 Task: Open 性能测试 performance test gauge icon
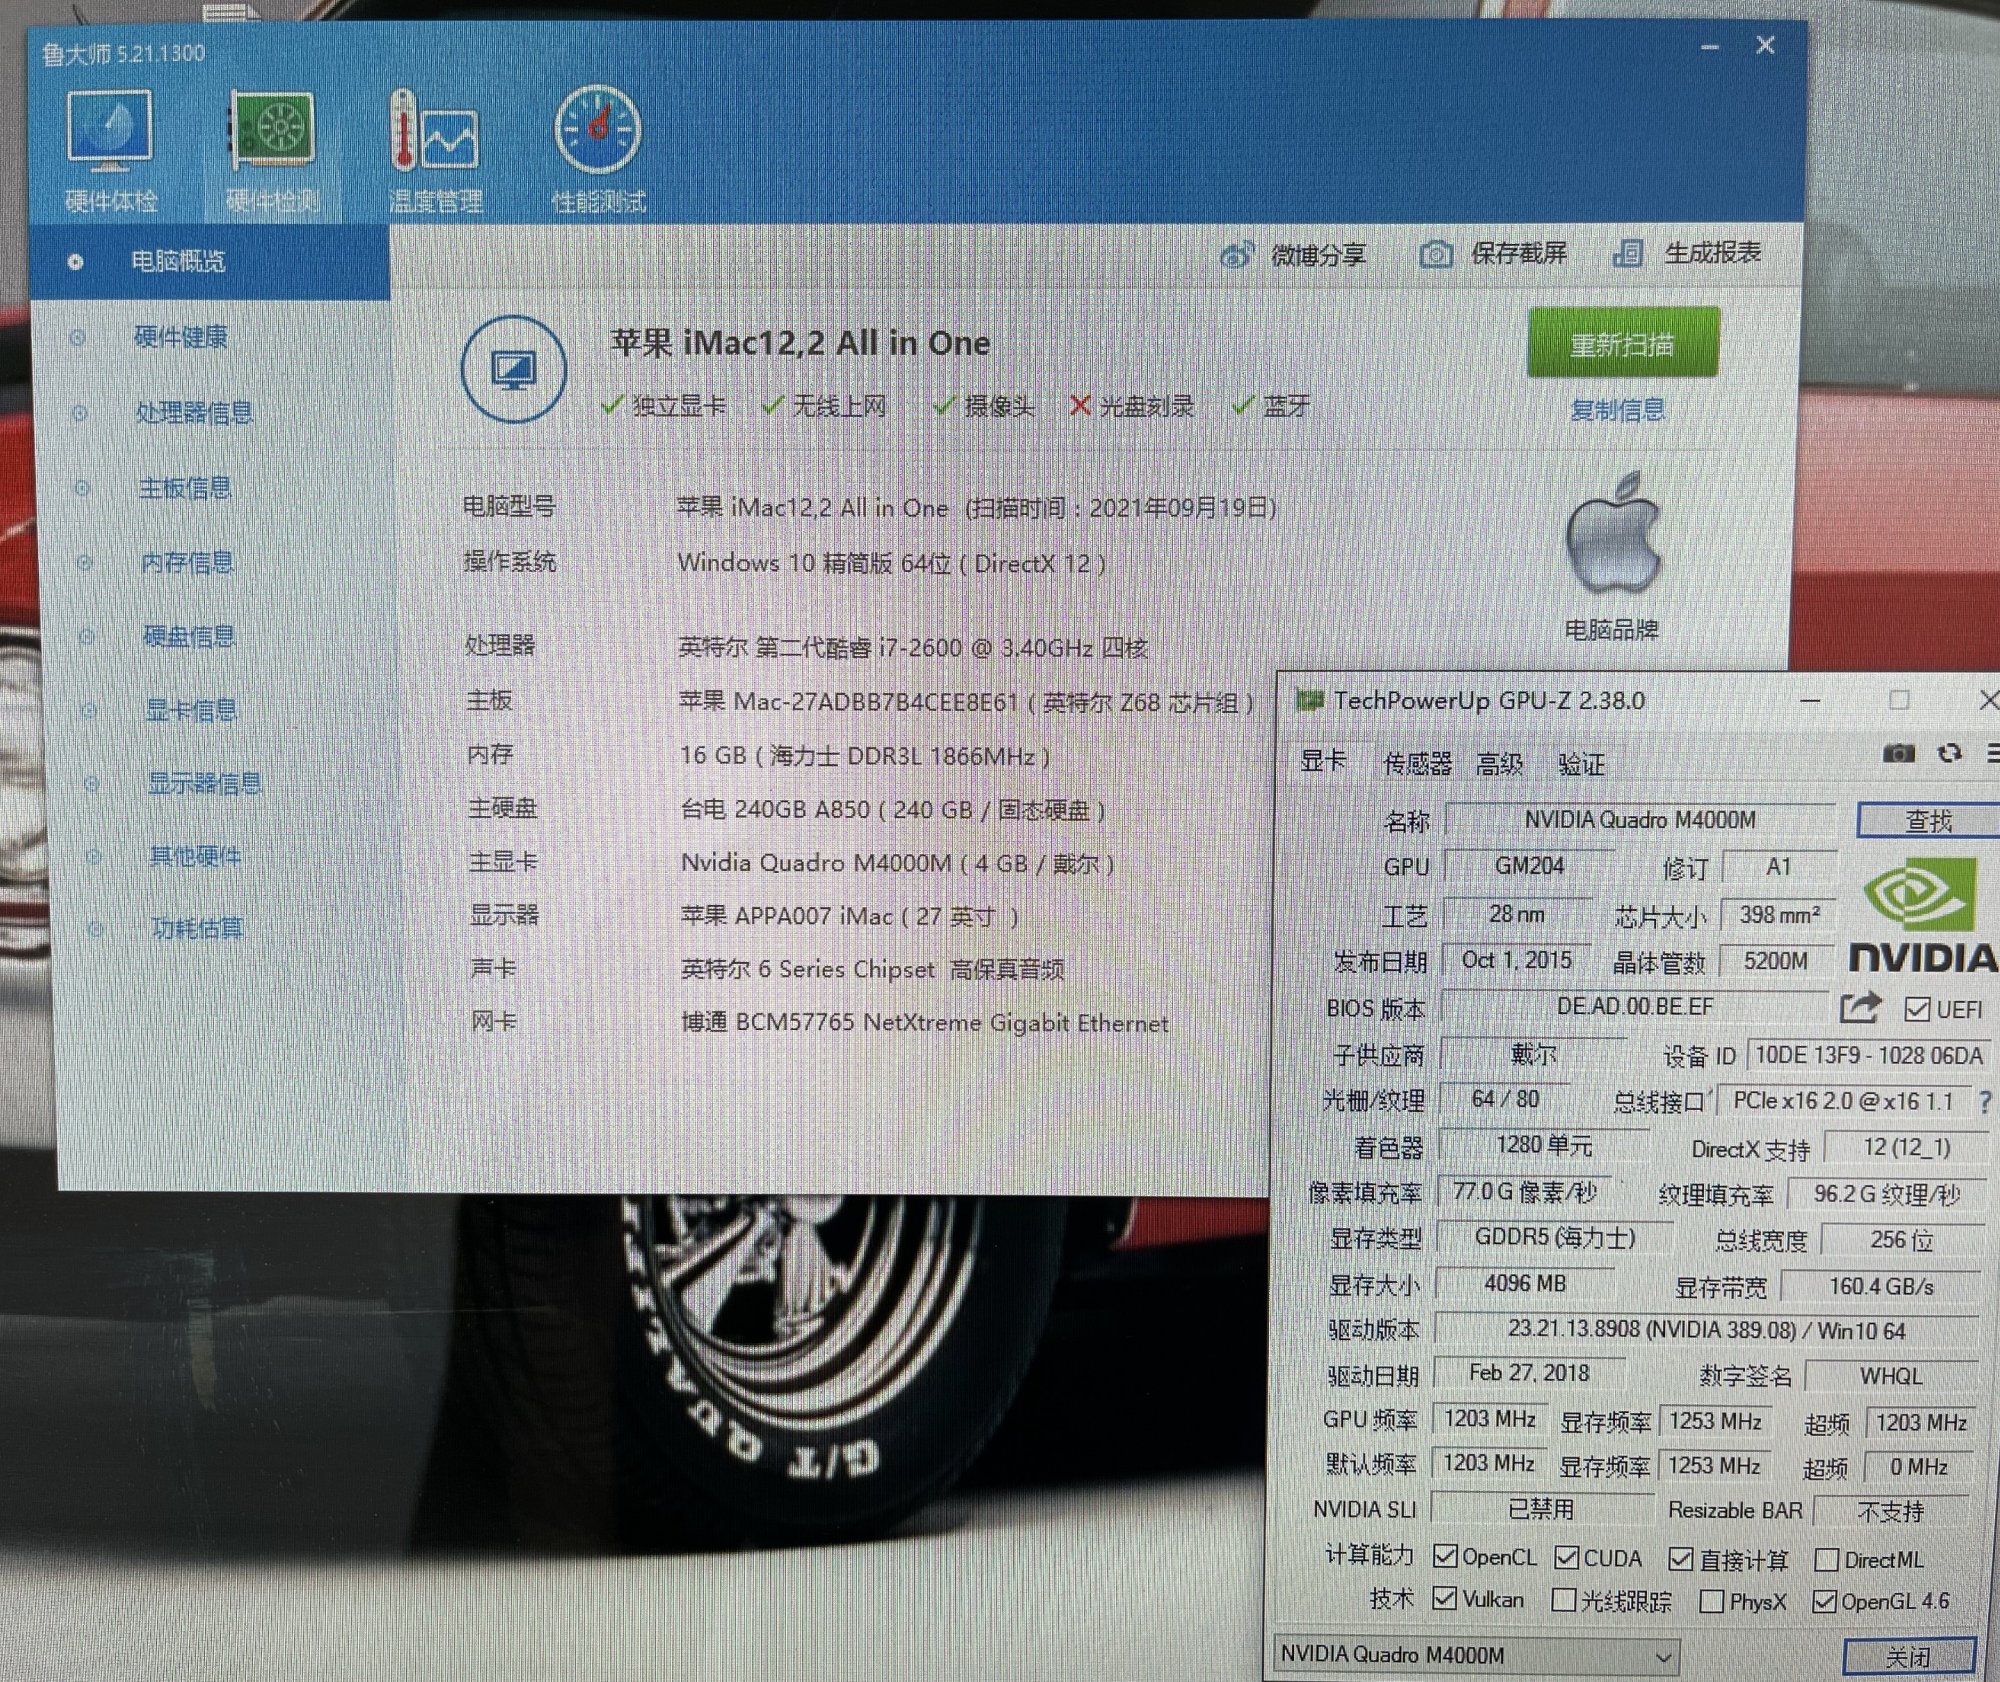[597, 131]
